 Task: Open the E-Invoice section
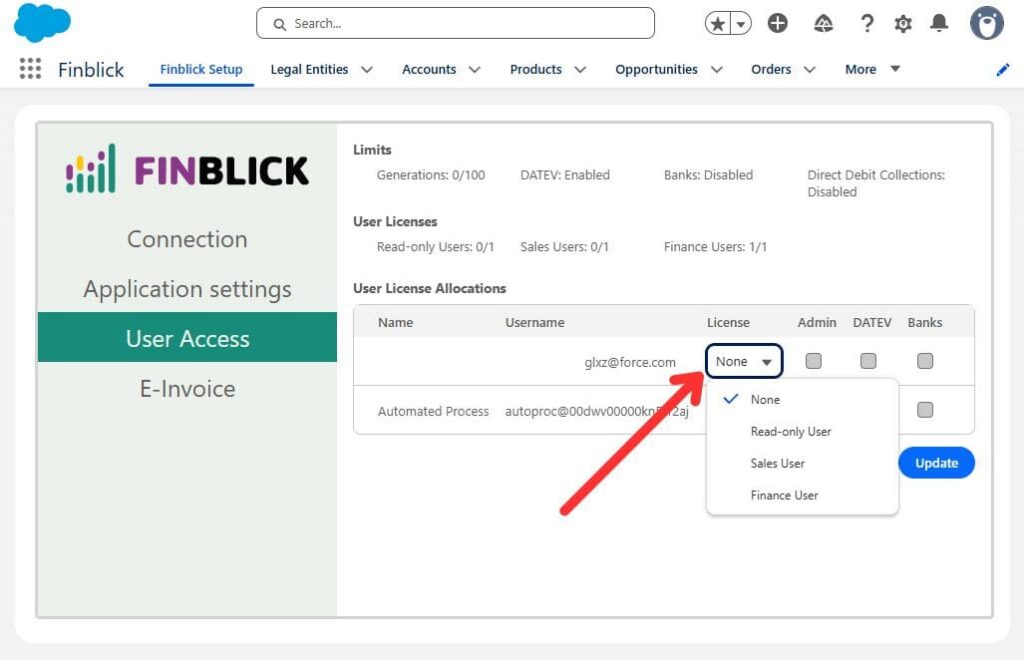click(x=187, y=388)
